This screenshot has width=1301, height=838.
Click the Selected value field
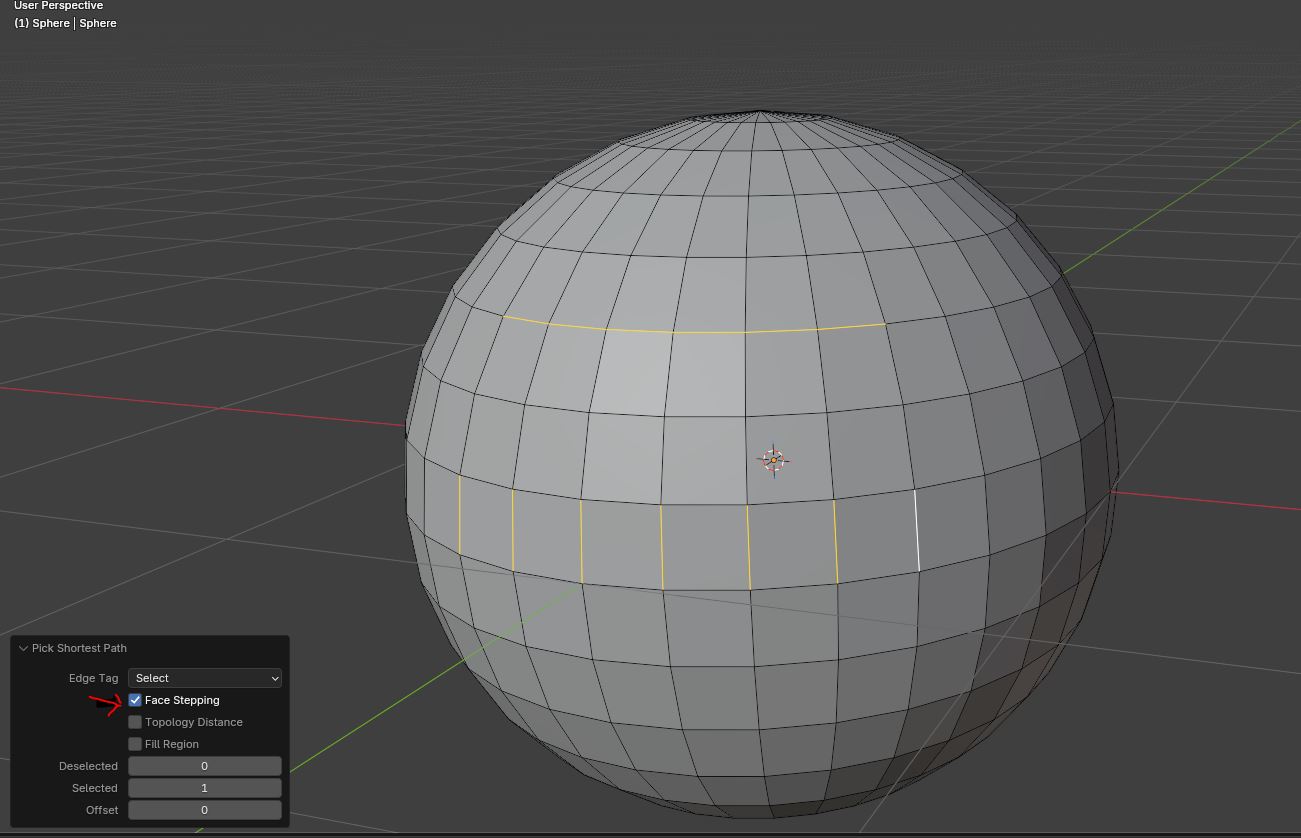[x=205, y=788]
